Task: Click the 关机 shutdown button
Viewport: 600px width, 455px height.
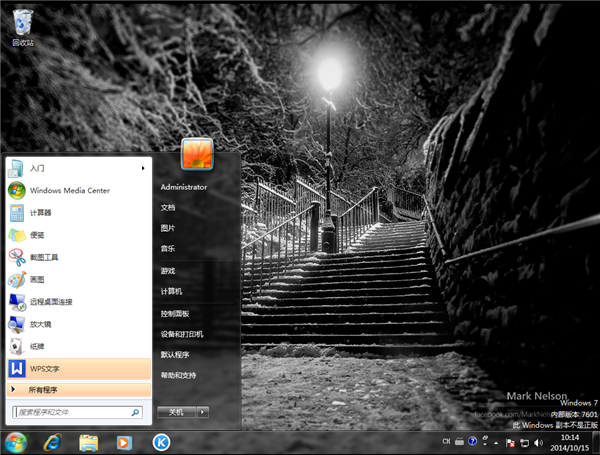Action: point(176,411)
